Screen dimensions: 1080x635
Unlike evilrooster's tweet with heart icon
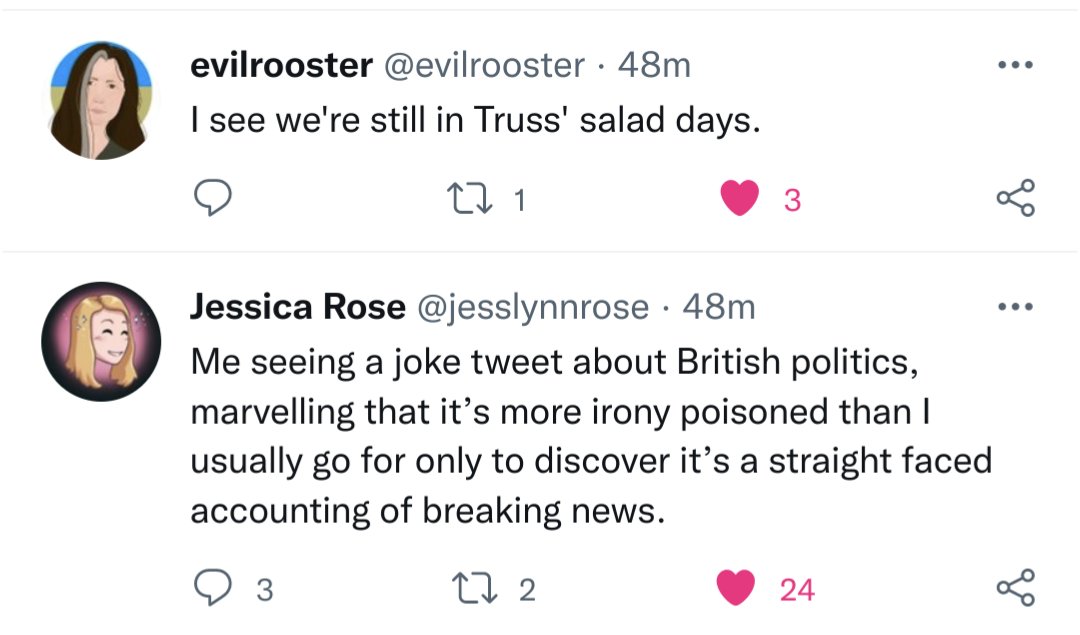click(741, 200)
